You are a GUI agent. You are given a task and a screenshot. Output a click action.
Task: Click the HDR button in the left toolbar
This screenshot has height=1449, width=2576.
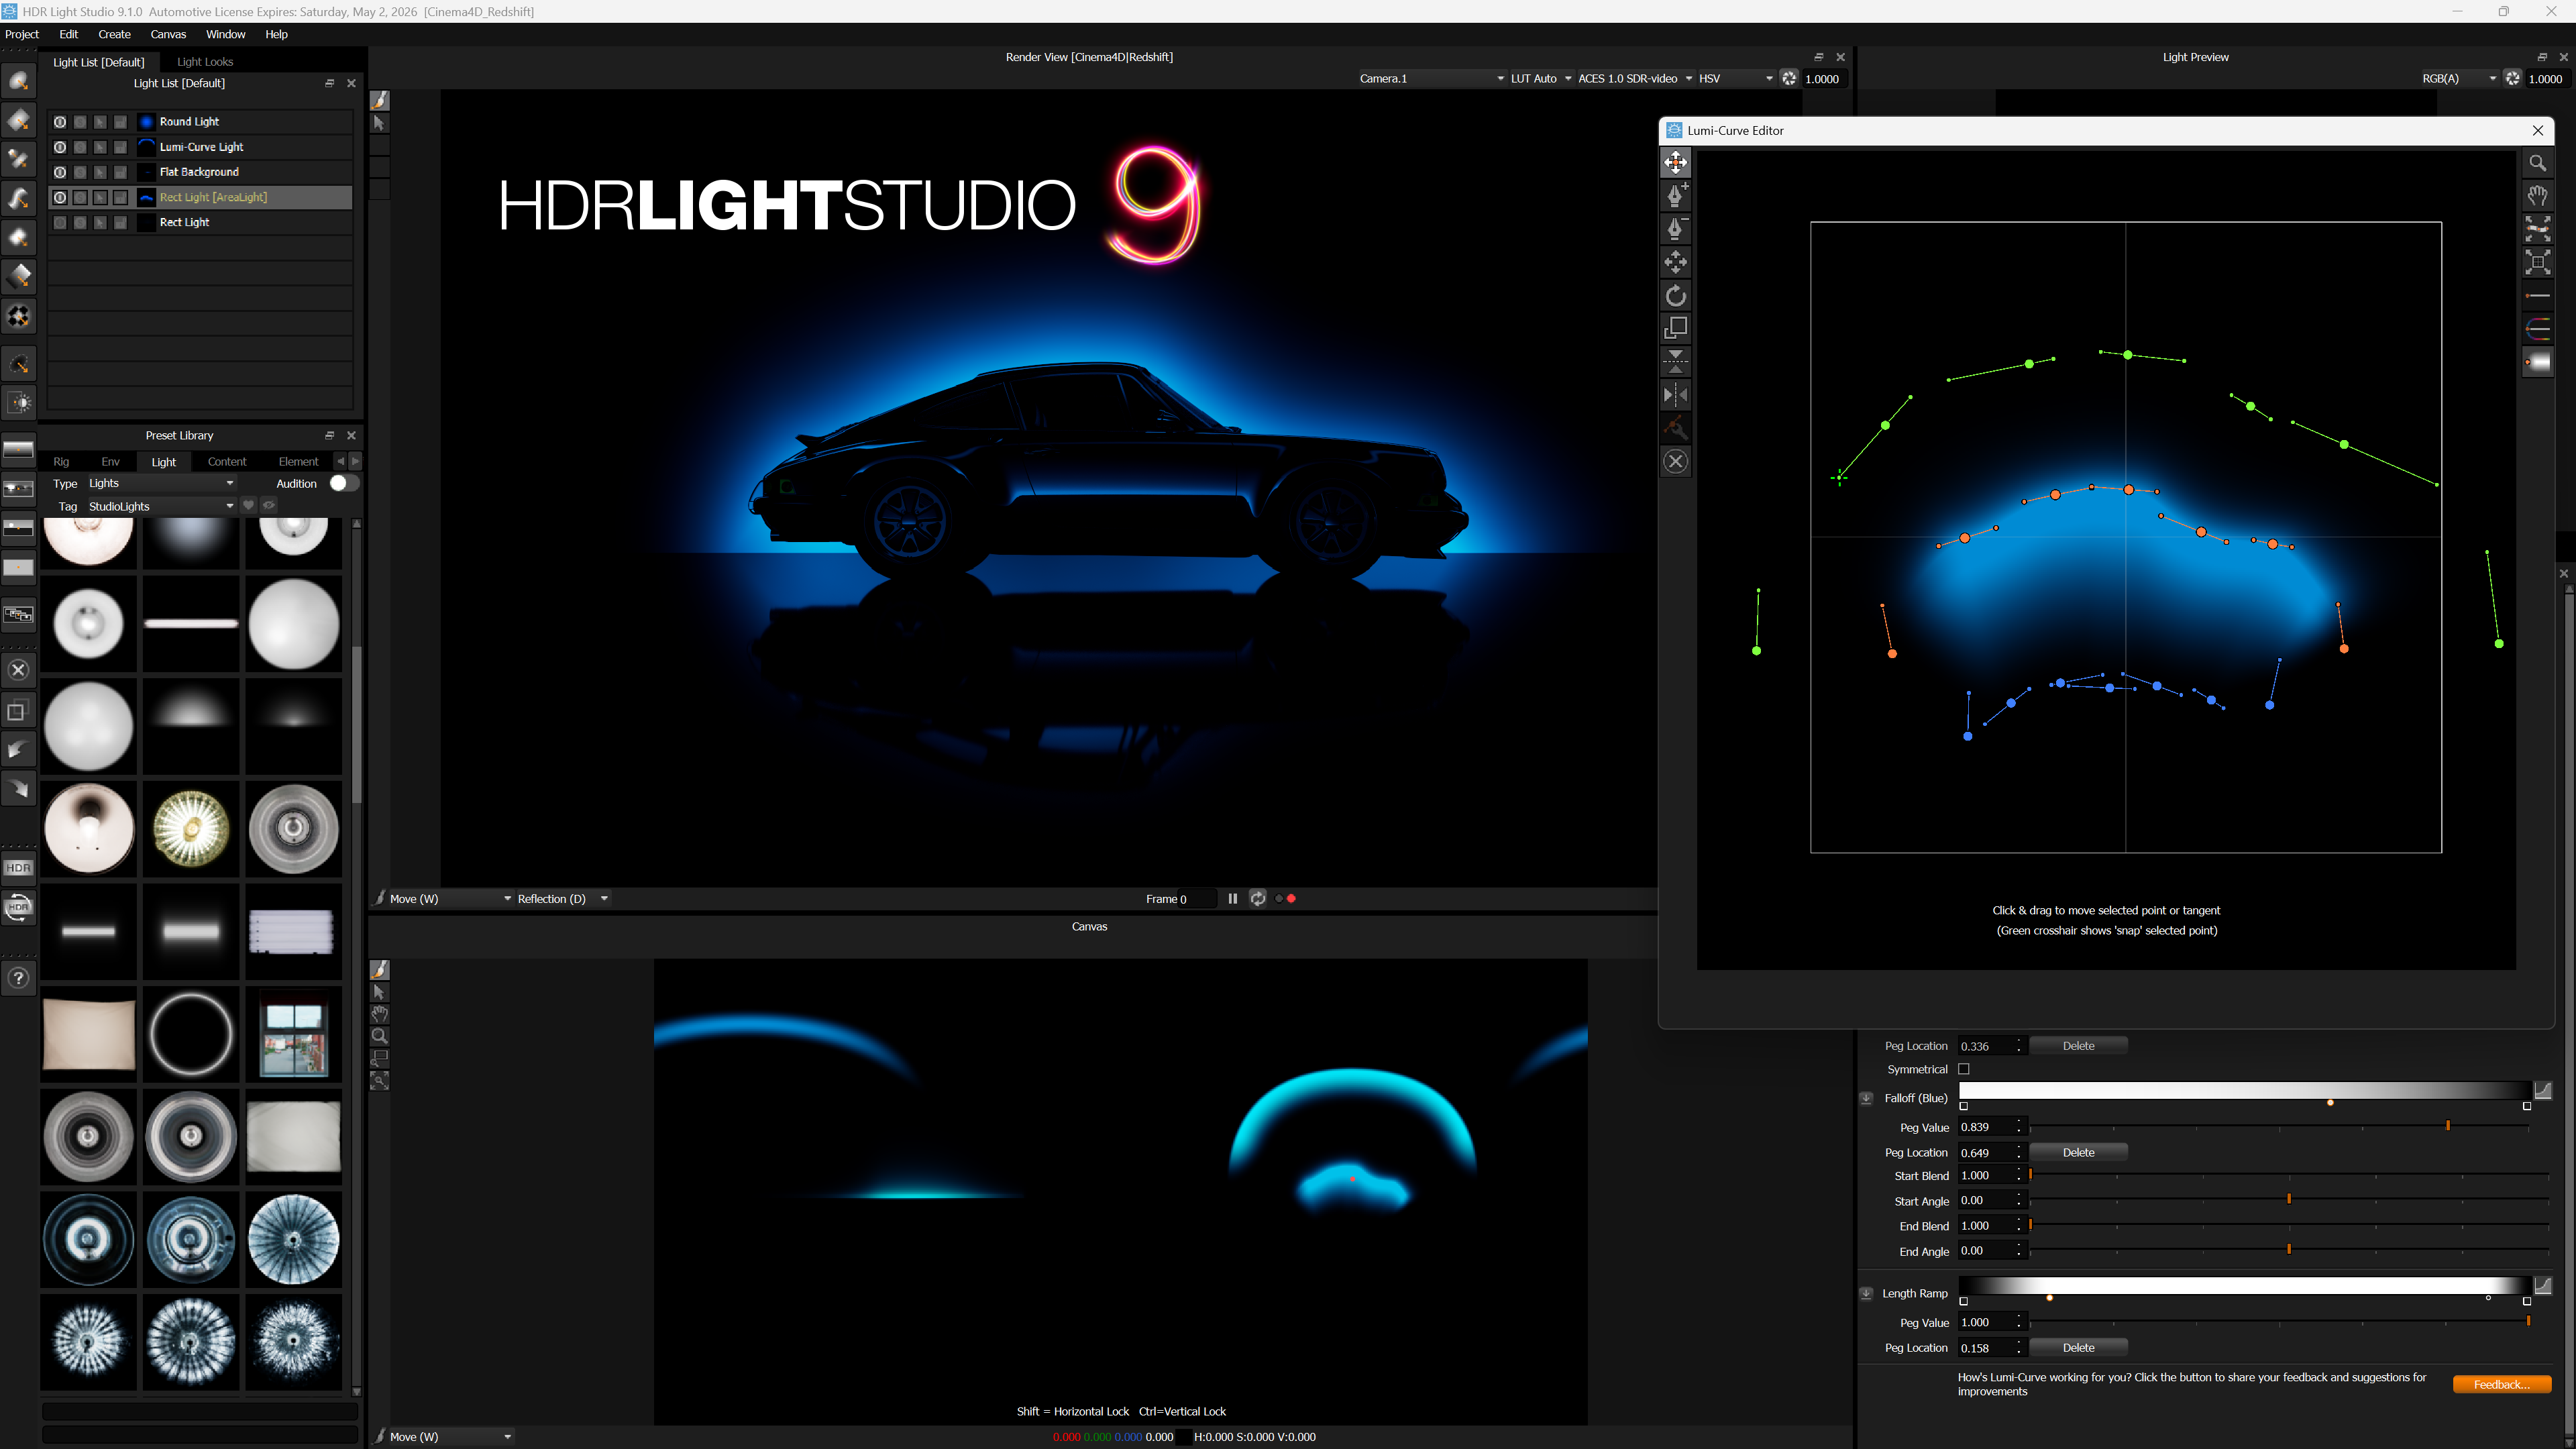(19, 868)
